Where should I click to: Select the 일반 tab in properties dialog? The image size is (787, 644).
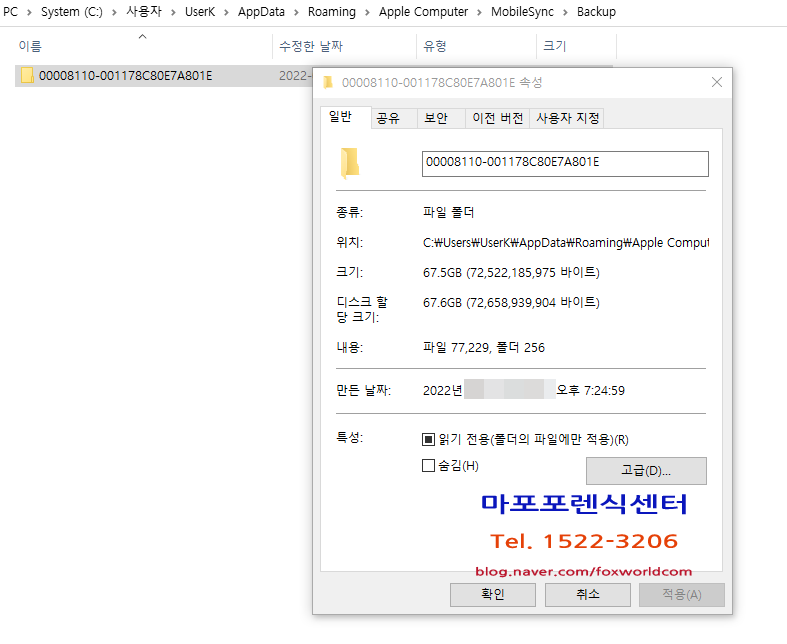pos(346,117)
